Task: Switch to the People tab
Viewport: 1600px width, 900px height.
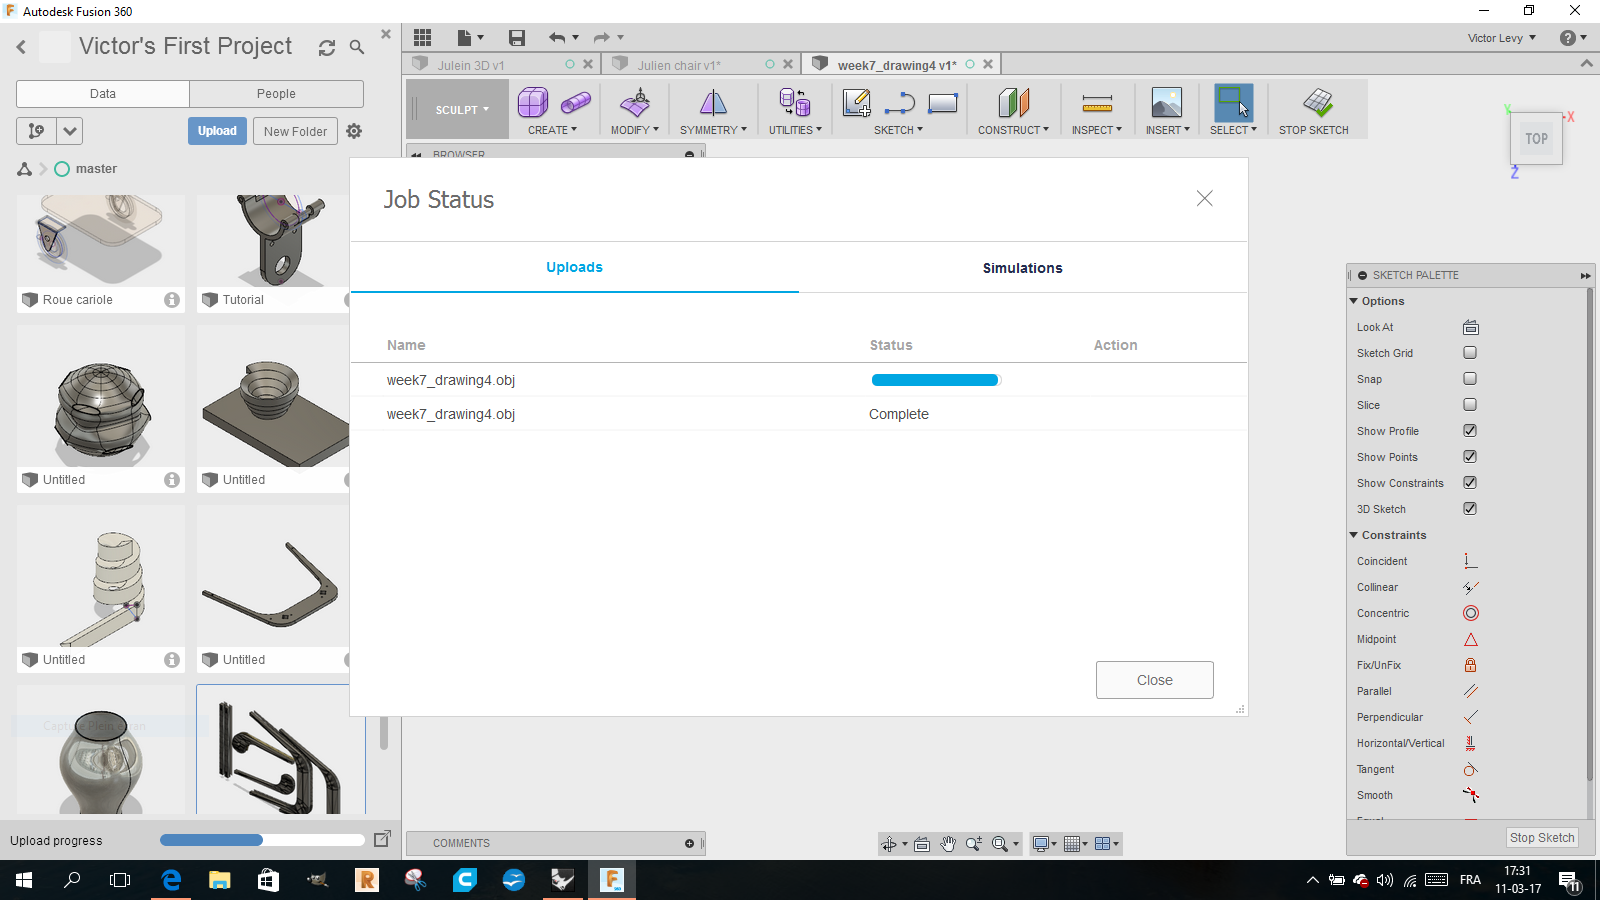Action: (x=276, y=94)
